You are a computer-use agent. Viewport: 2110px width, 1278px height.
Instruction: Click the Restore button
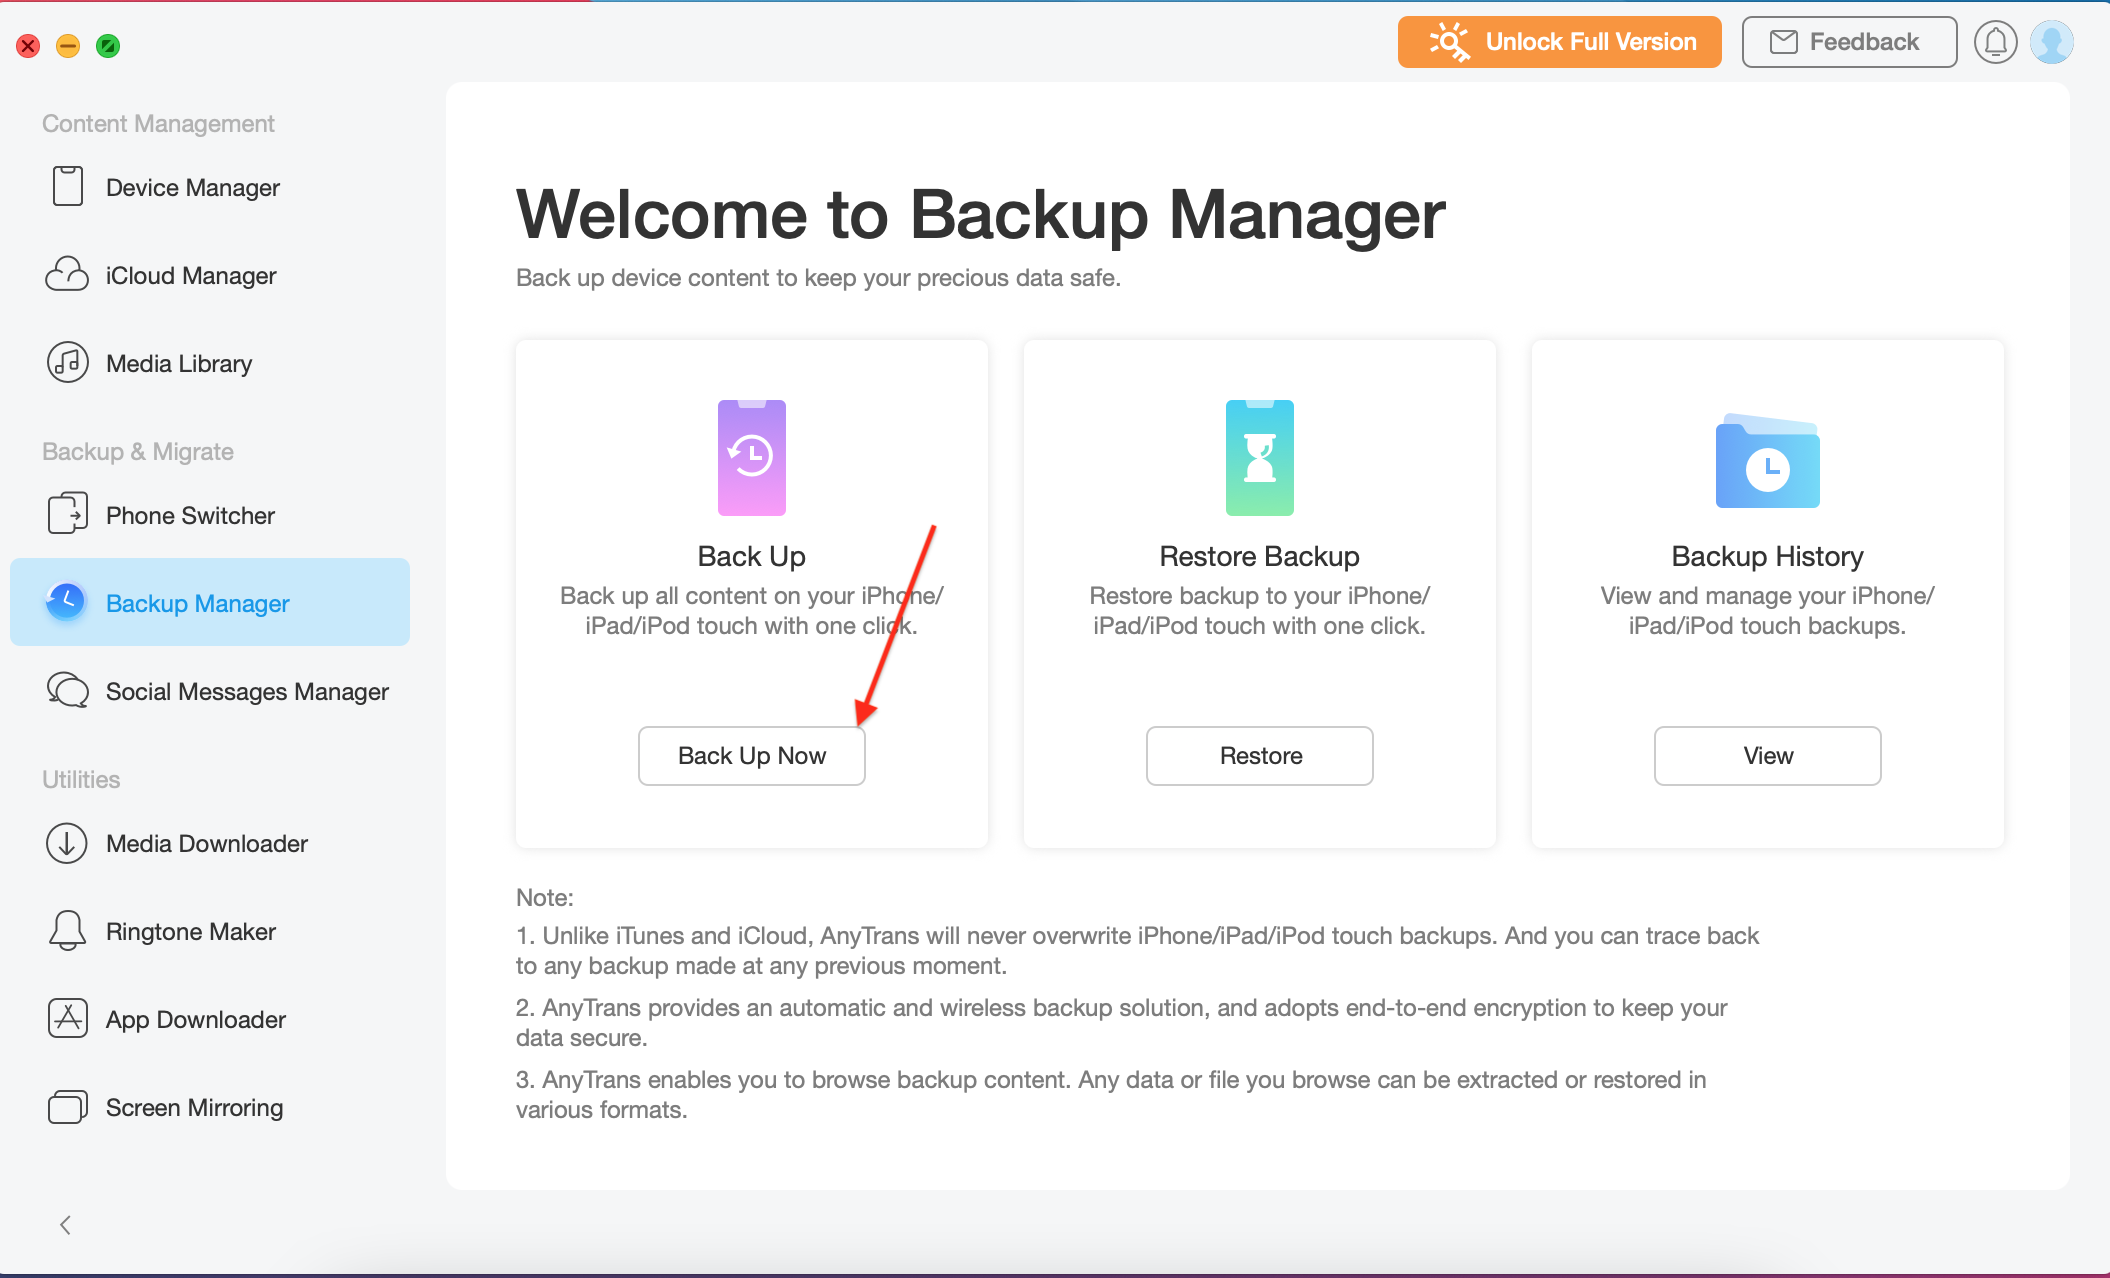[x=1259, y=755]
